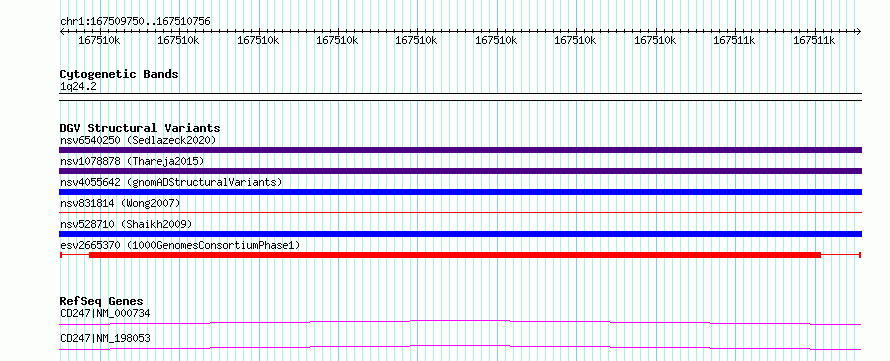890x361 pixels.
Task: Click the CD247|NM_000734 gene label
Action: (x=105, y=313)
